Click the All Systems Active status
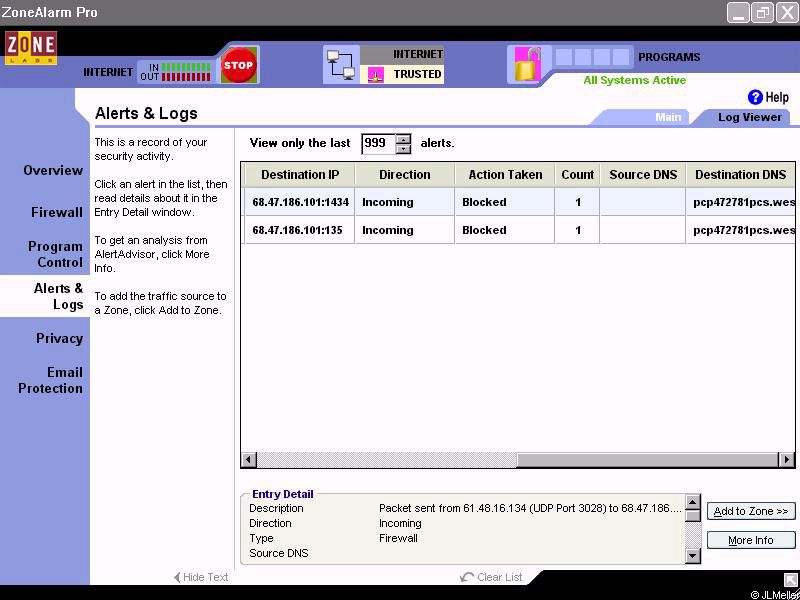 click(x=635, y=81)
